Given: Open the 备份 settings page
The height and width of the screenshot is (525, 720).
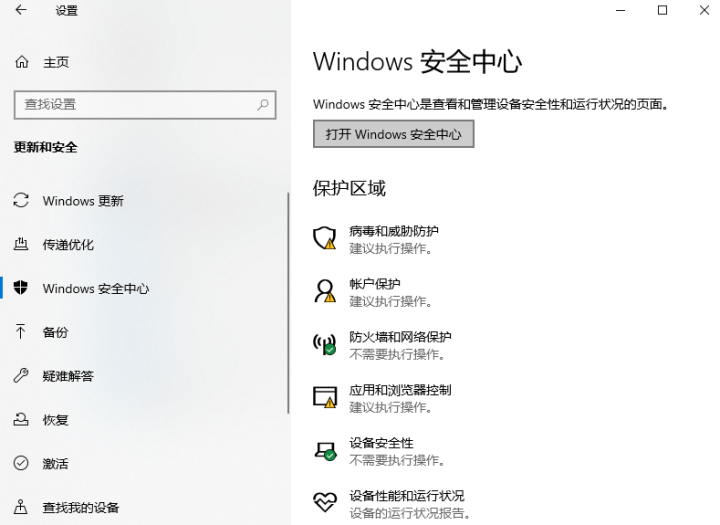Looking at the screenshot, I should tap(56, 332).
